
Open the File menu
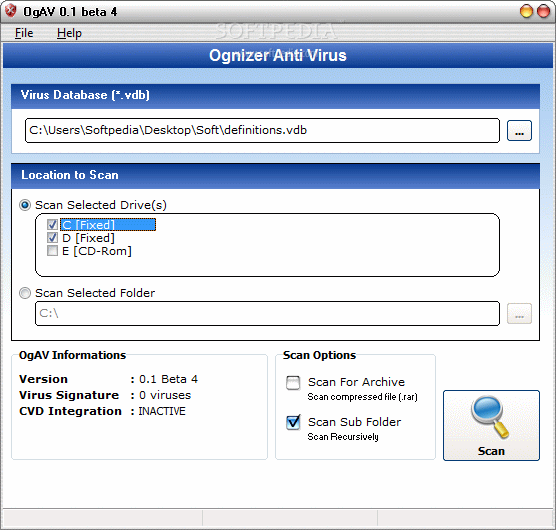pos(24,33)
